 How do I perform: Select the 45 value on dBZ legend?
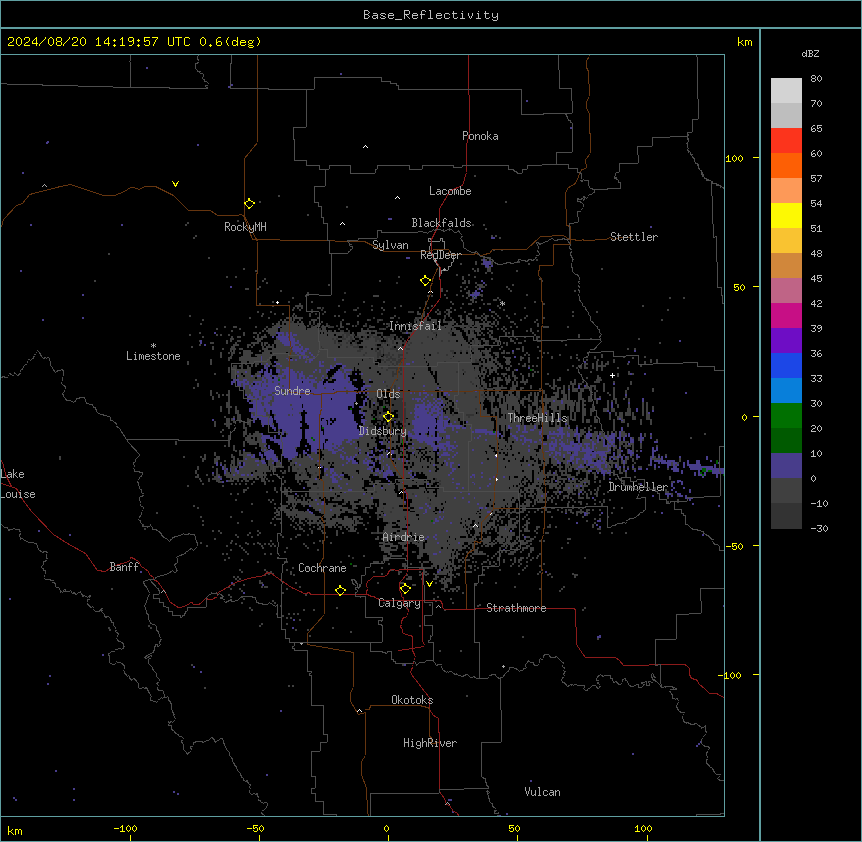(x=816, y=279)
